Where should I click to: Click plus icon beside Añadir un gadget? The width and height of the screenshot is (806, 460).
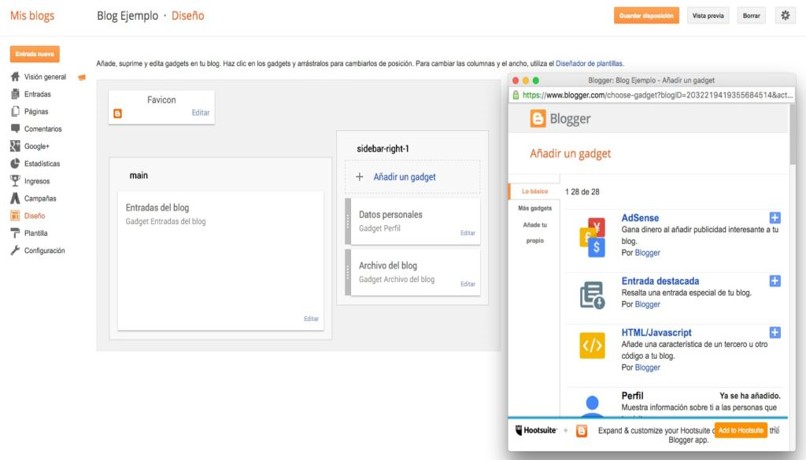(359, 177)
